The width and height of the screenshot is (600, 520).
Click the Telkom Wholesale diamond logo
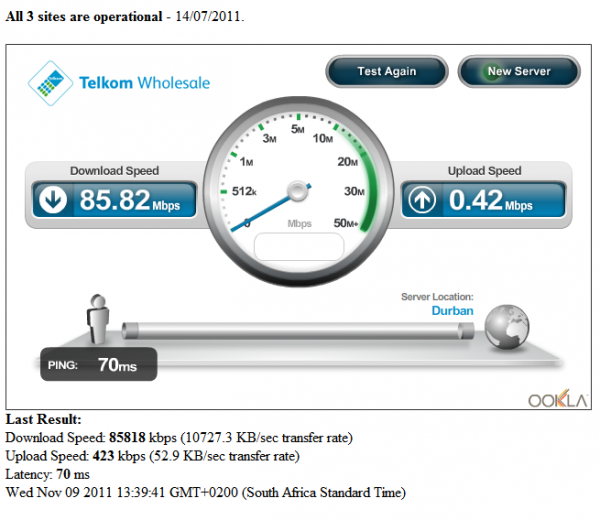51,83
